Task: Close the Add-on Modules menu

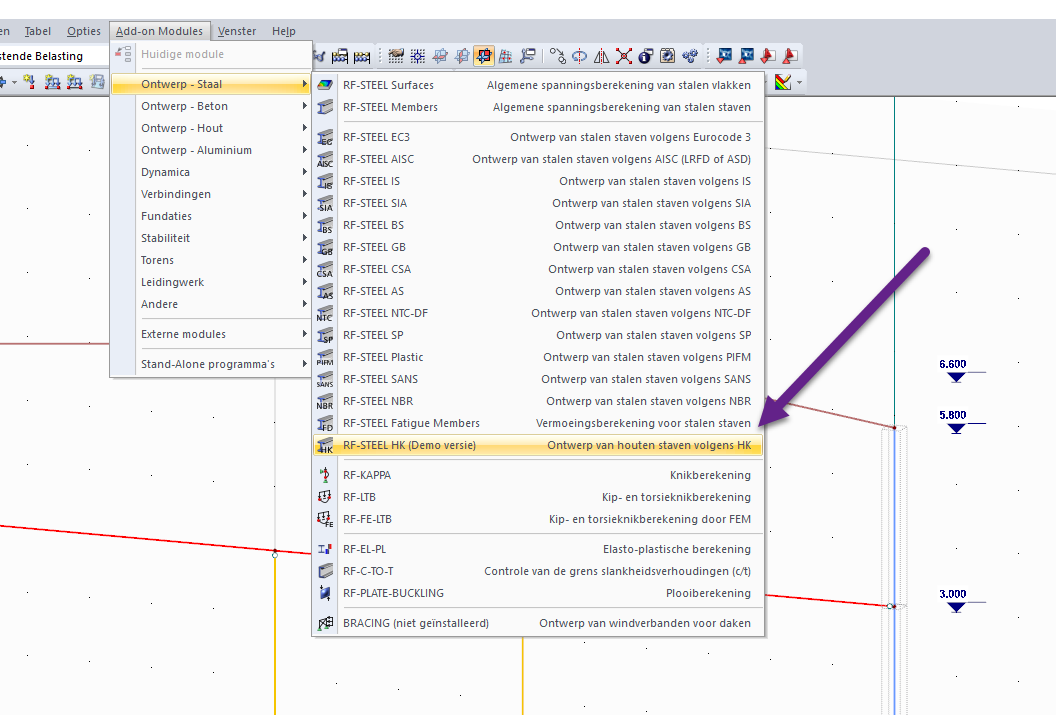Action: pos(160,31)
